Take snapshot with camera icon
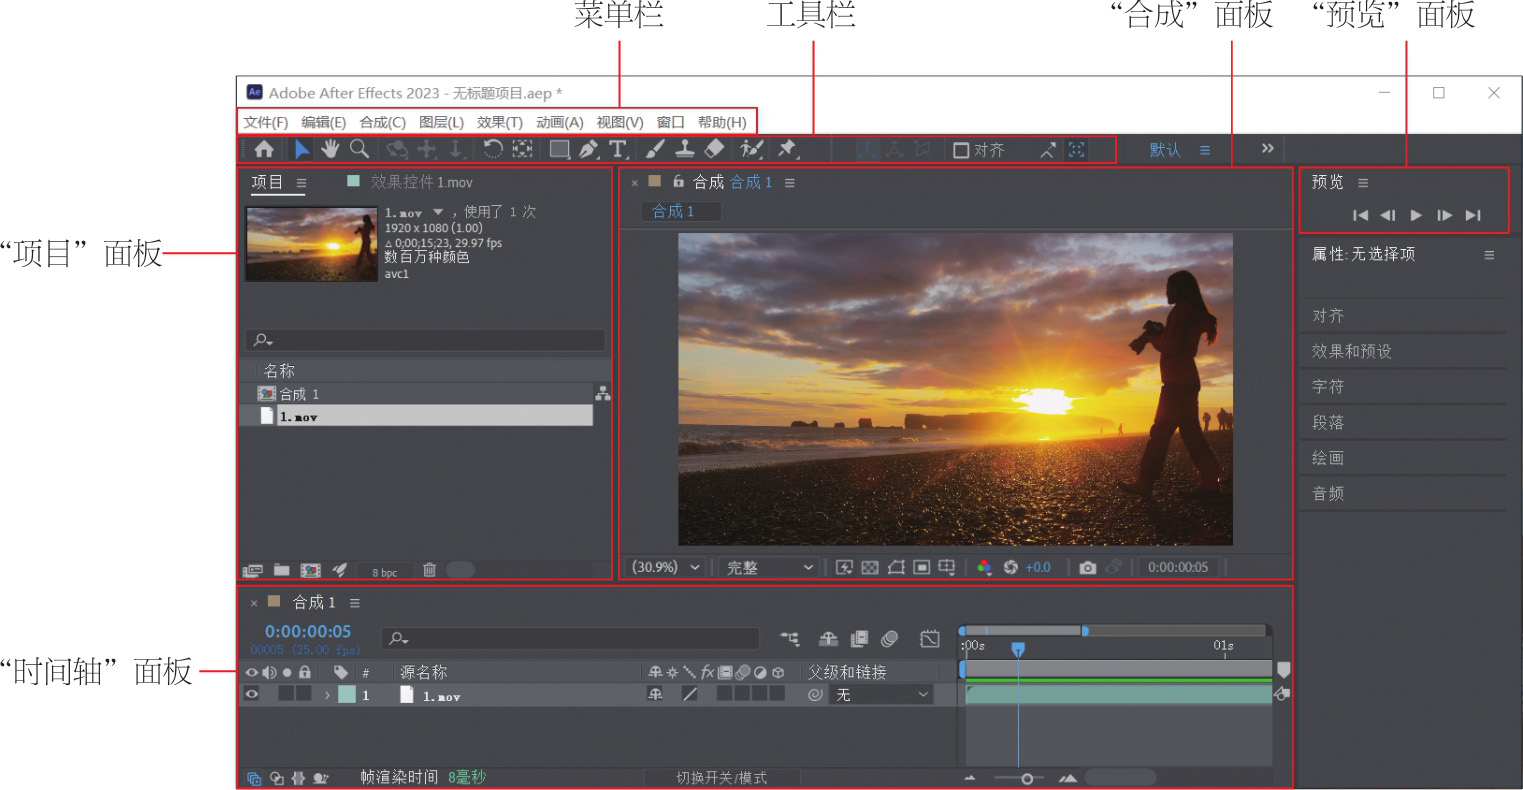This screenshot has width=1523, height=790. pyautogui.click(x=1087, y=568)
